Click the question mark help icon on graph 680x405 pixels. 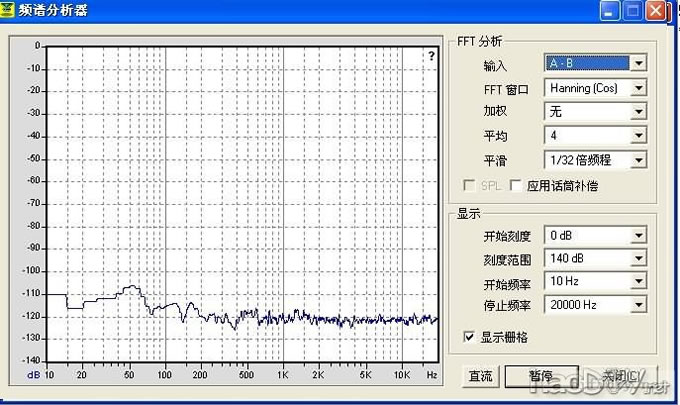point(431,57)
